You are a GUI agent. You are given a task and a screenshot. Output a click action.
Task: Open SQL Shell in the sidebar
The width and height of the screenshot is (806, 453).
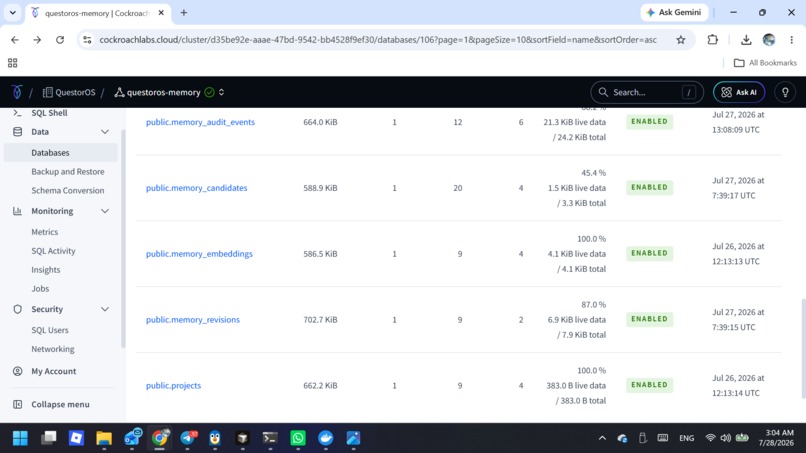click(49, 113)
